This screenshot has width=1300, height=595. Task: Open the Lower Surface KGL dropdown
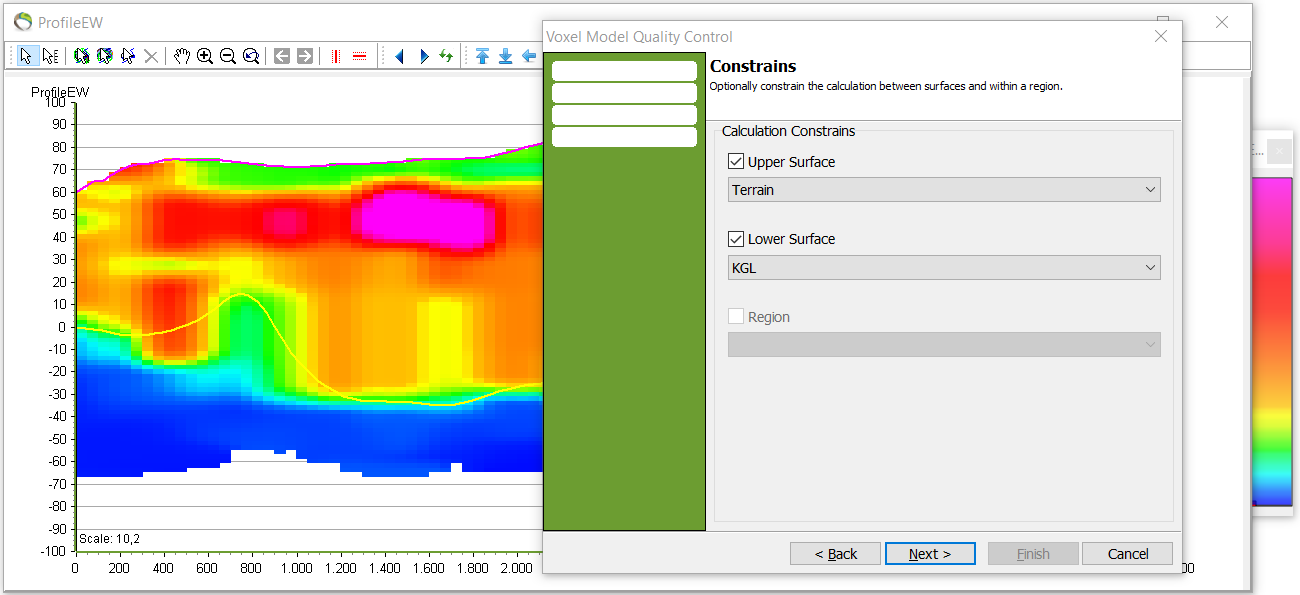(x=944, y=267)
